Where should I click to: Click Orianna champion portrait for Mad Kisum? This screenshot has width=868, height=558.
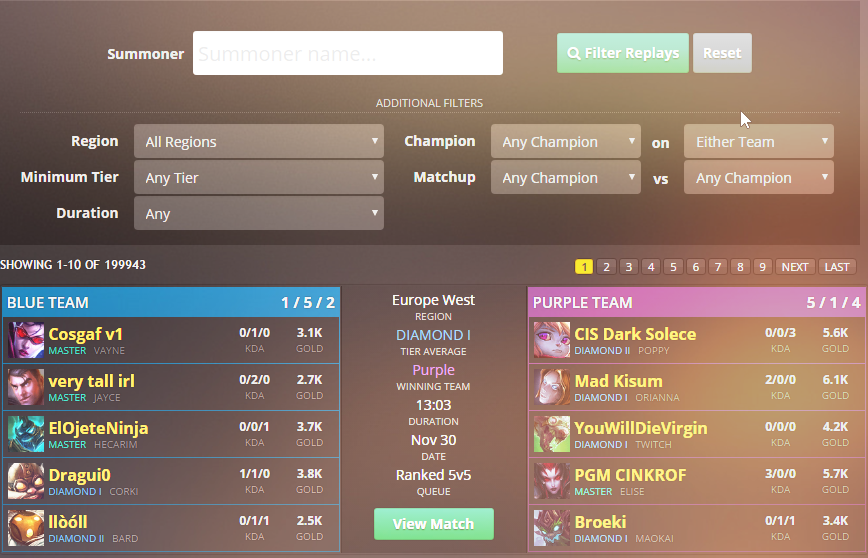pos(552,387)
